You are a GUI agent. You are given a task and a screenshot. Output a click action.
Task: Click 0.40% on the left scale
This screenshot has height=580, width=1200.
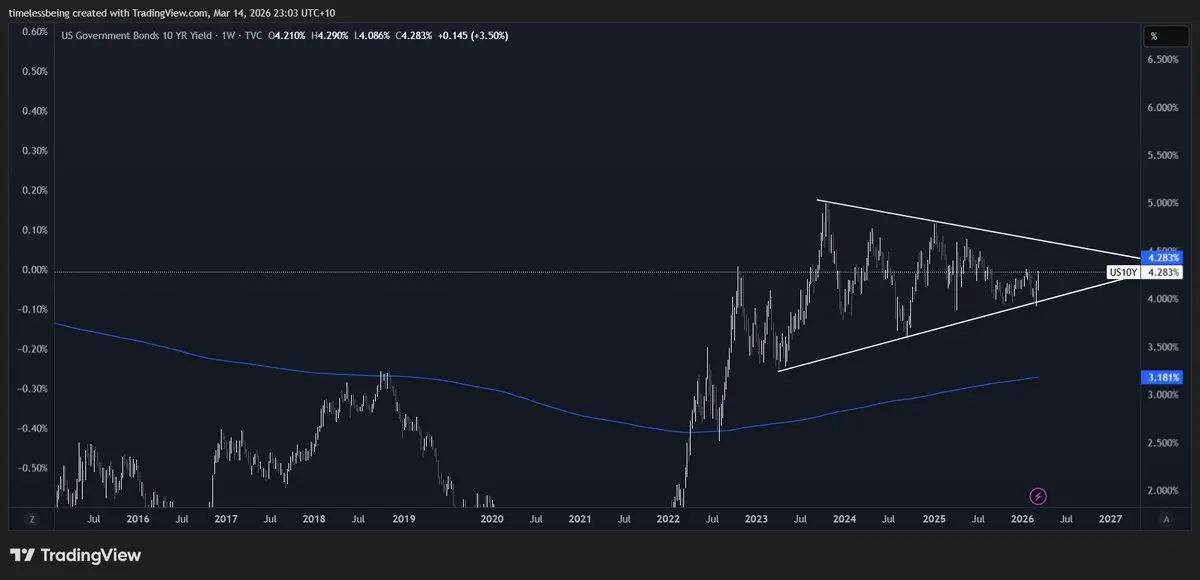point(34,111)
